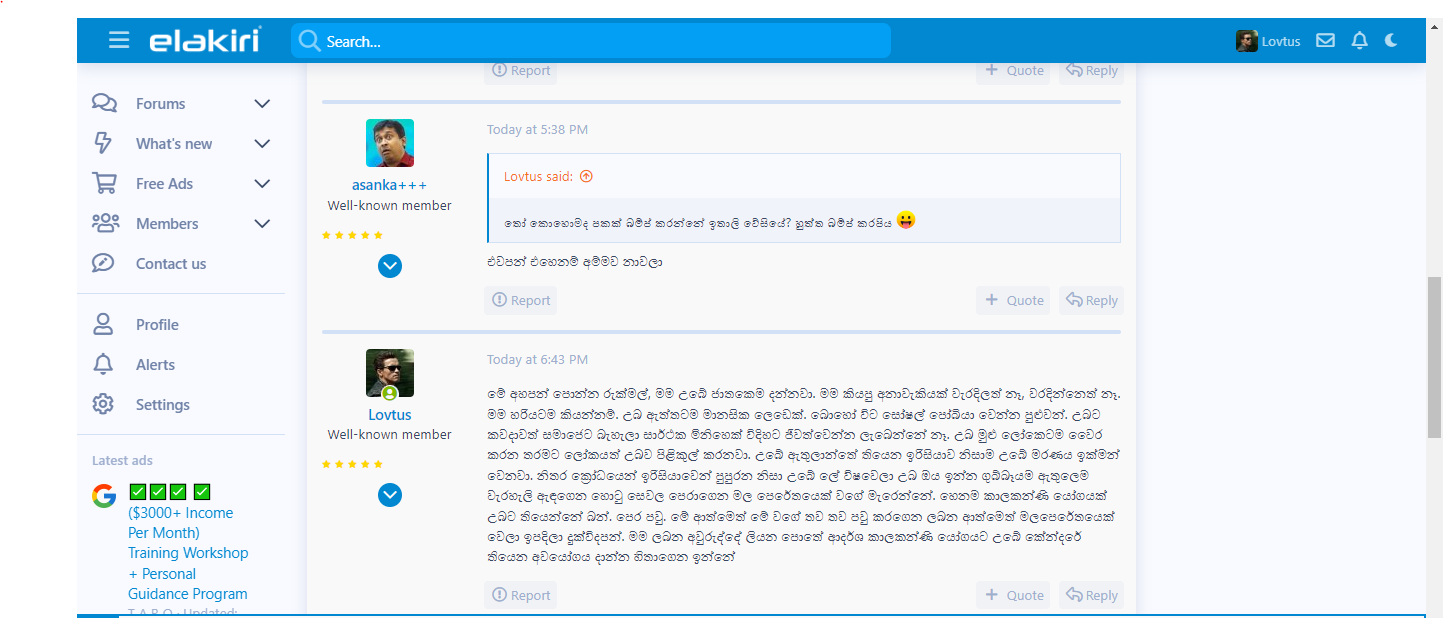1443x618 pixels.
Task: Open Alerts in the sidebar
Action: click(155, 365)
